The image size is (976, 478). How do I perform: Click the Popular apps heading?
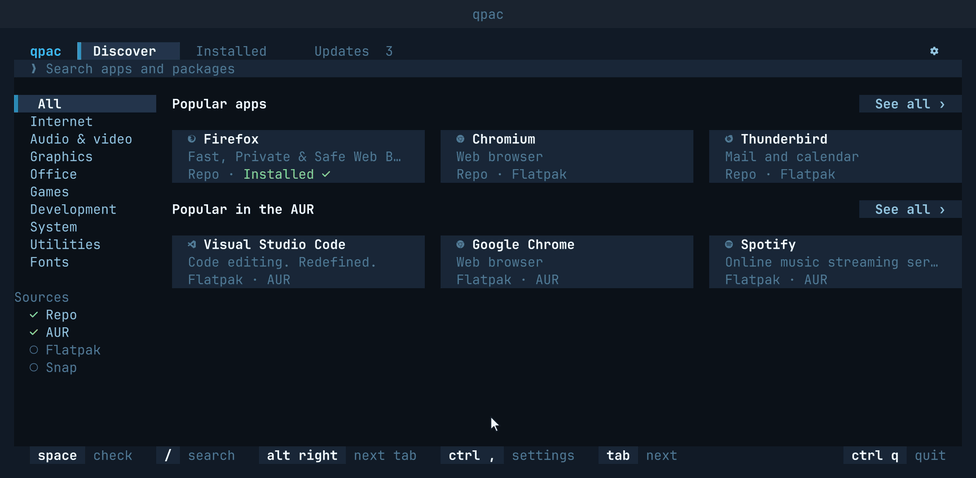coord(219,104)
